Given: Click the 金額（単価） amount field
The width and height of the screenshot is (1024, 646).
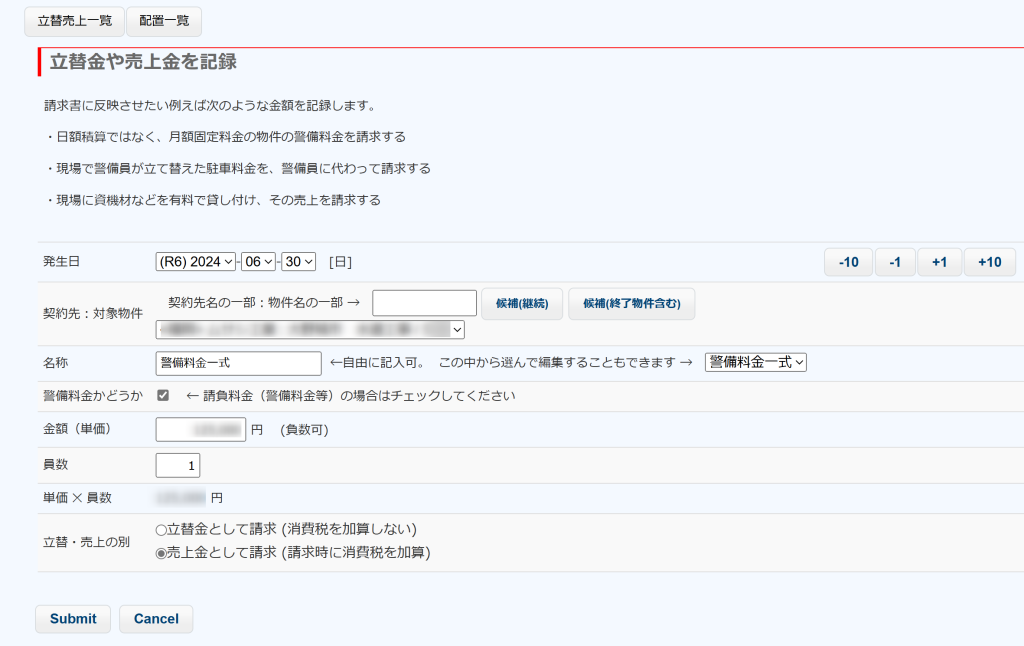Looking at the screenshot, I should [x=201, y=430].
